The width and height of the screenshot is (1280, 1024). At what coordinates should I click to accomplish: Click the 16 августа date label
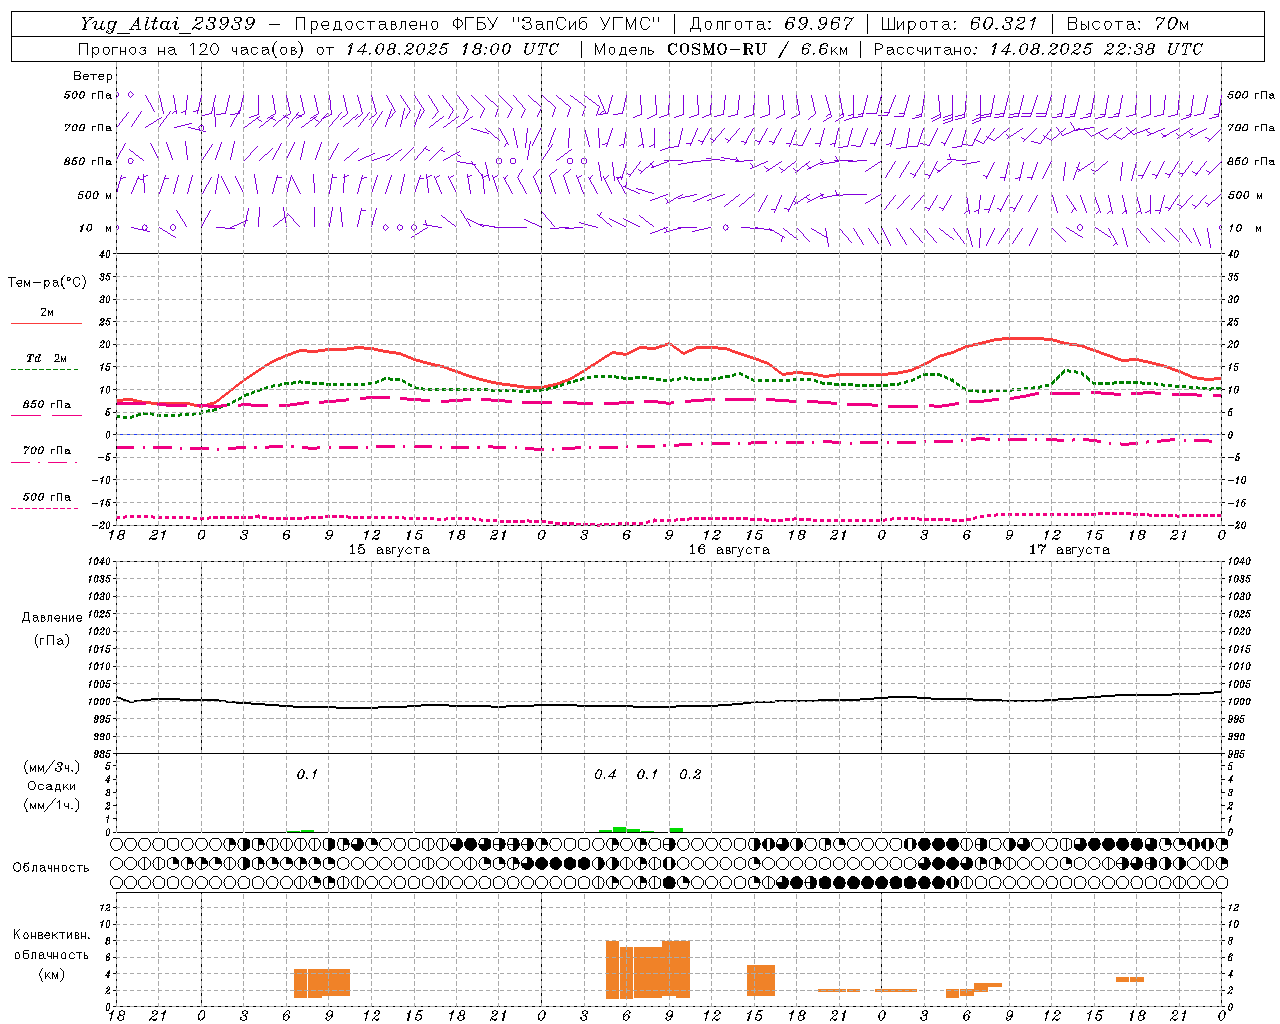pyautogui.click(x=729, y=550)
